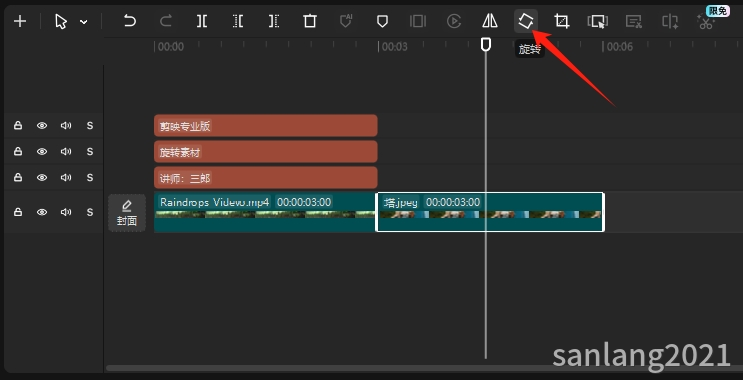Click the disabled text-removal icon
743x380 pixels.
click(x=634, y=21)
